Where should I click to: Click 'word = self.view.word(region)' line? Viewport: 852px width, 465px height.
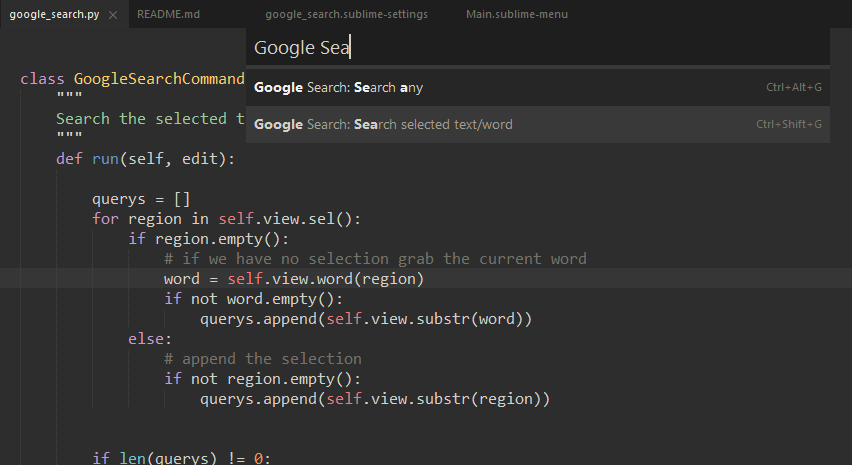[x=294, y=279]
